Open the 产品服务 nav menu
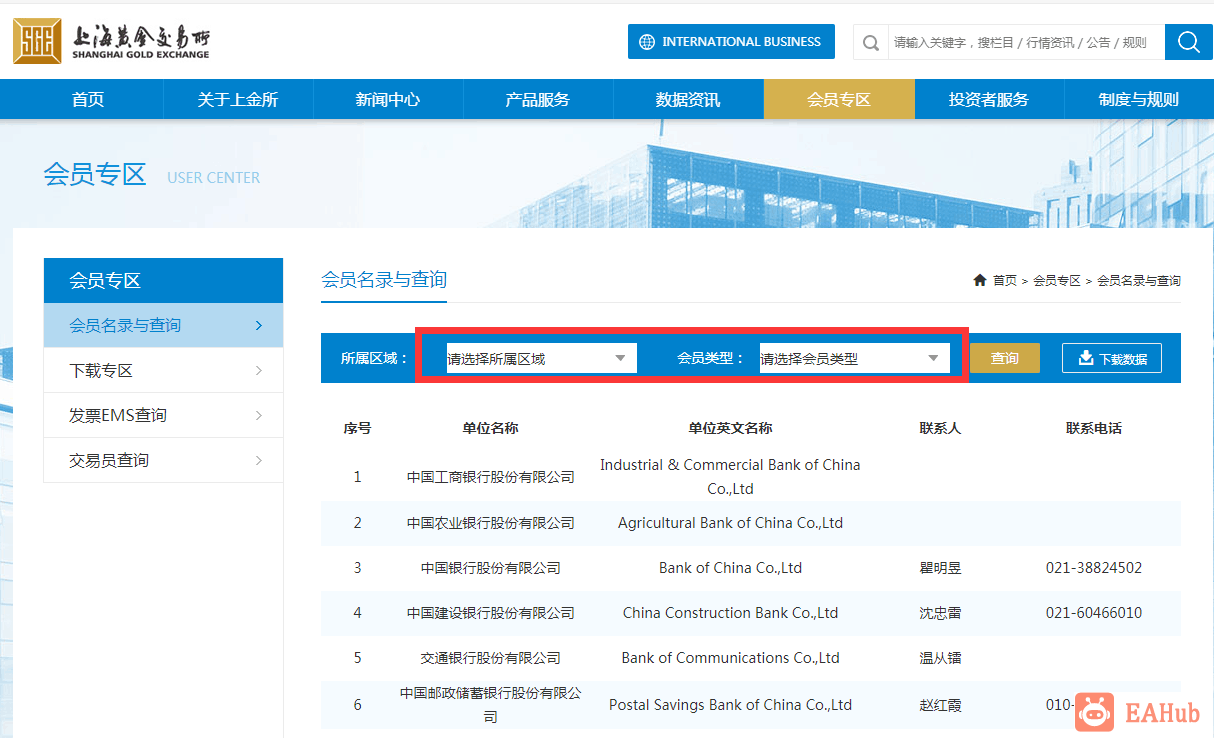This screenshot has height=738, width=1214. (x=538, y=99)
